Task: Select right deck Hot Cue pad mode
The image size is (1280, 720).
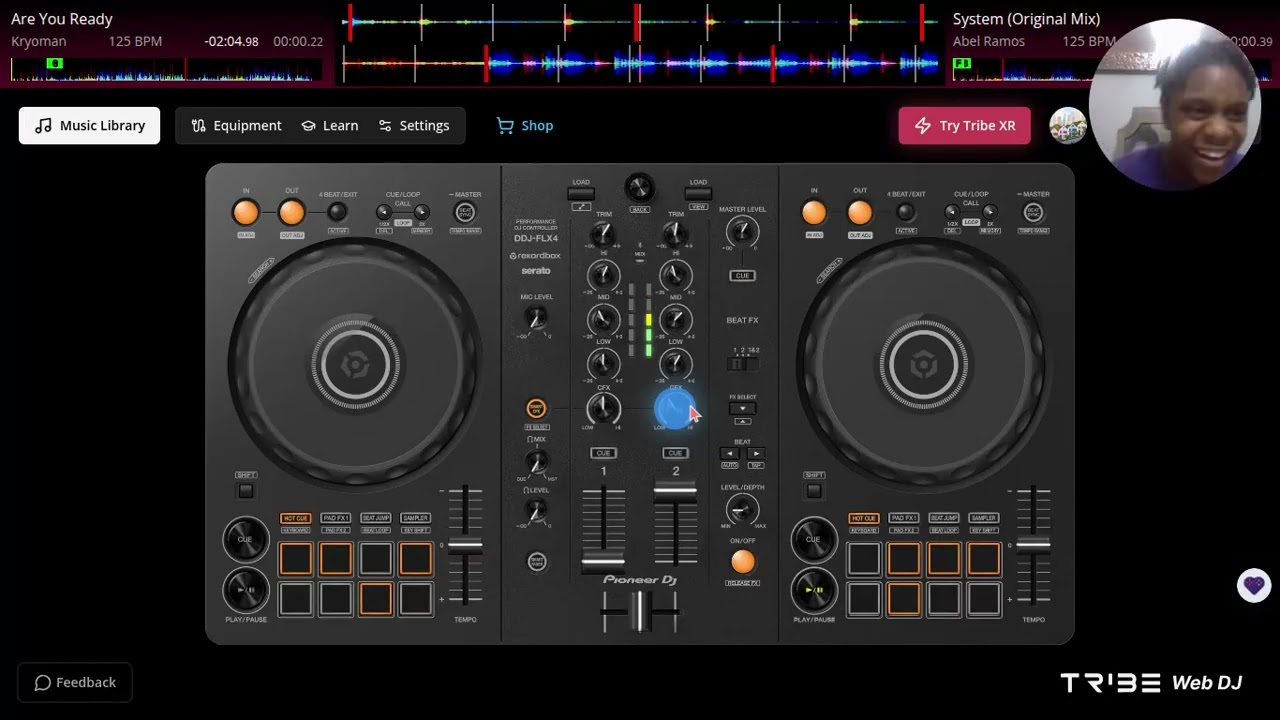Action: pos(863,518)
